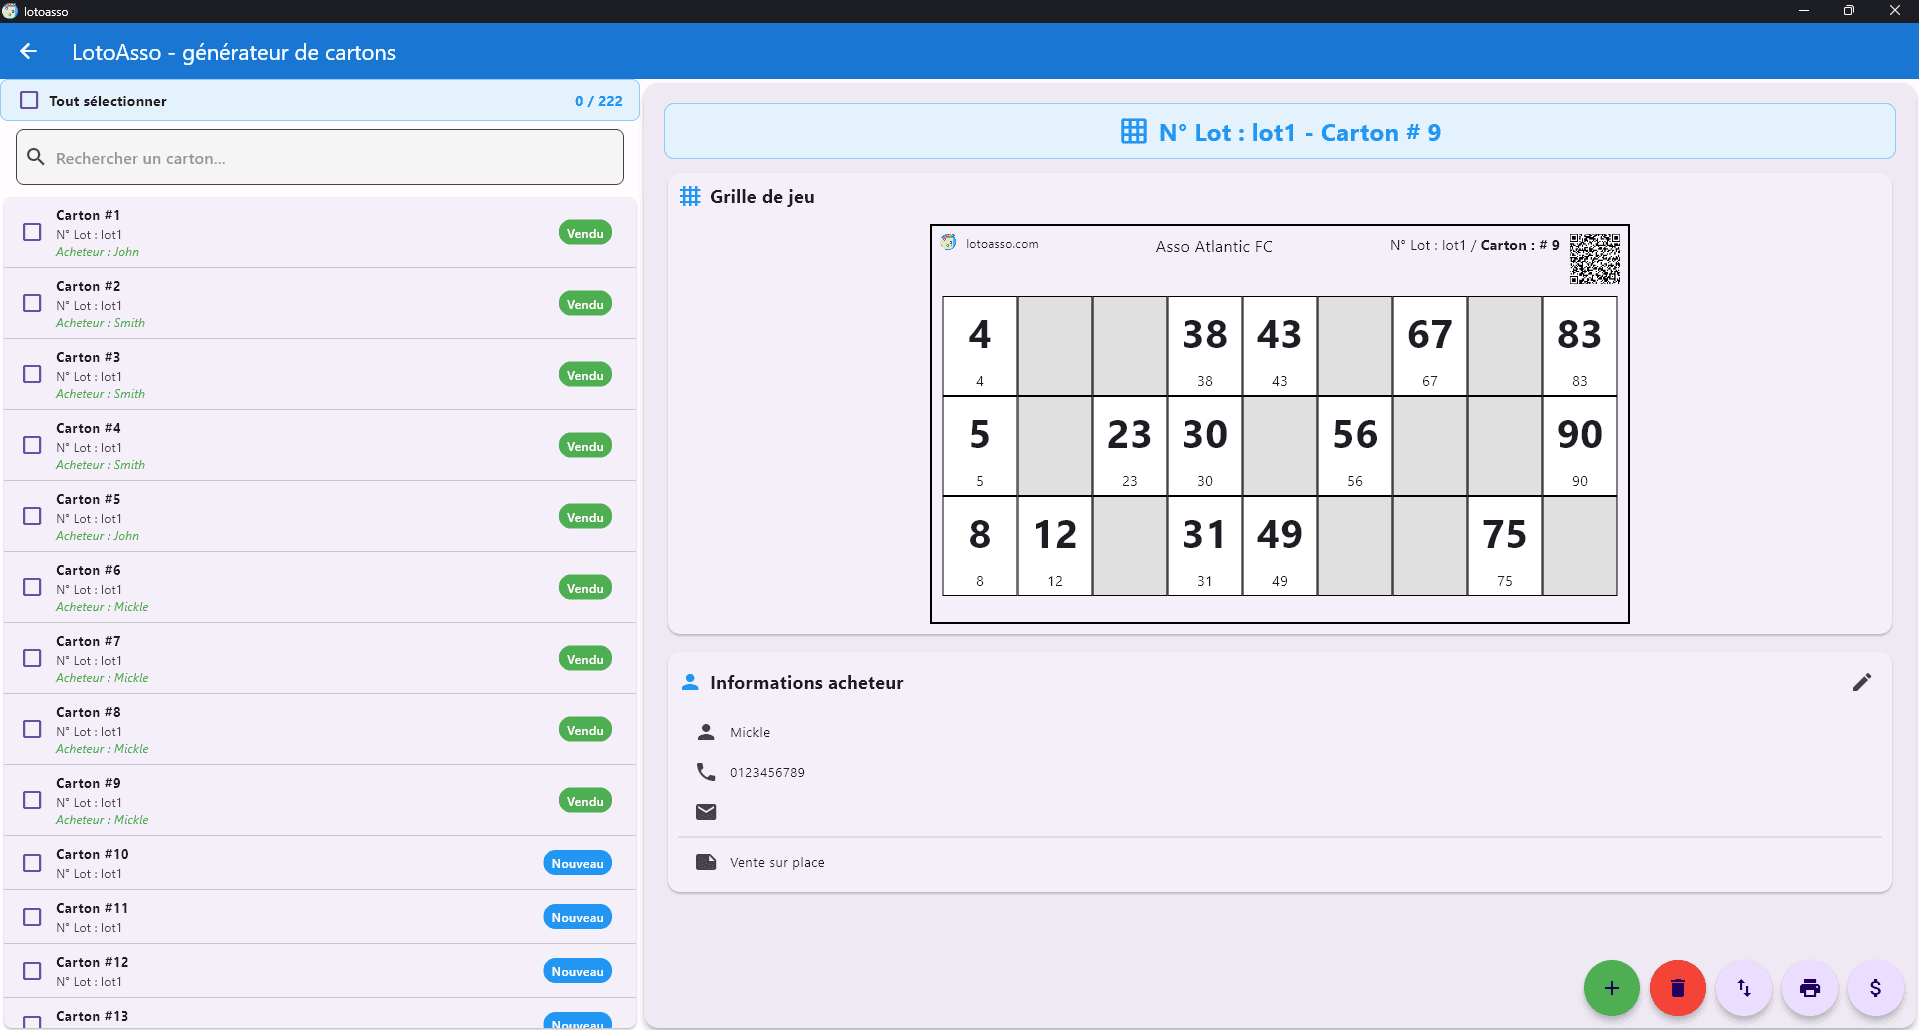Click the Nouveau badge on Carton #12
Image resolution: width=1919 pixels, height=1030 pixels.
tap(577, 971)
